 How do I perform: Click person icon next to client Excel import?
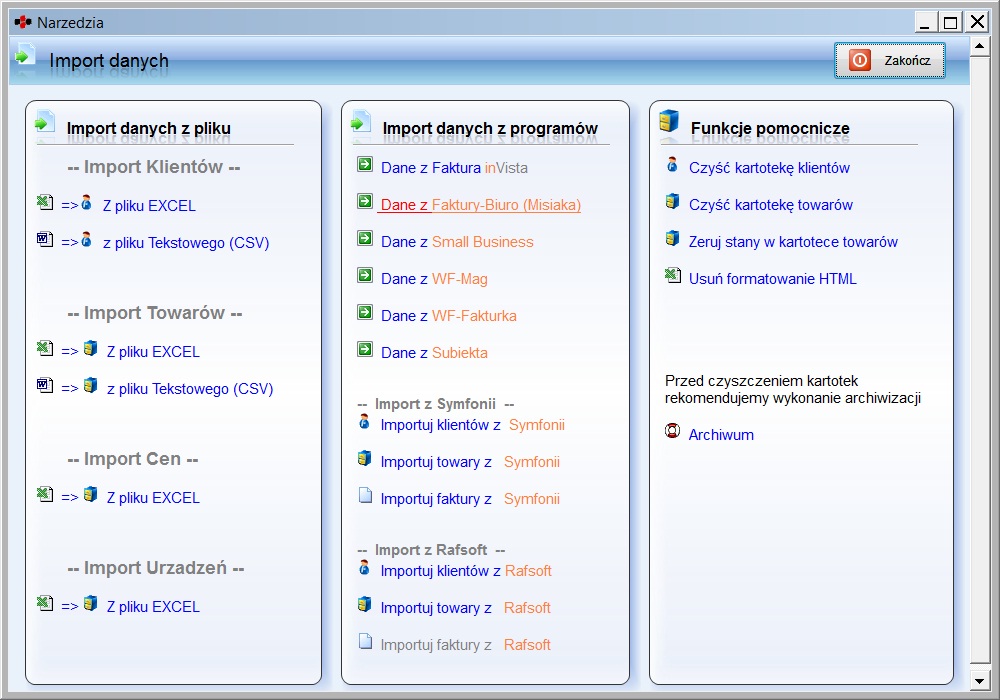tap(87, 203)
